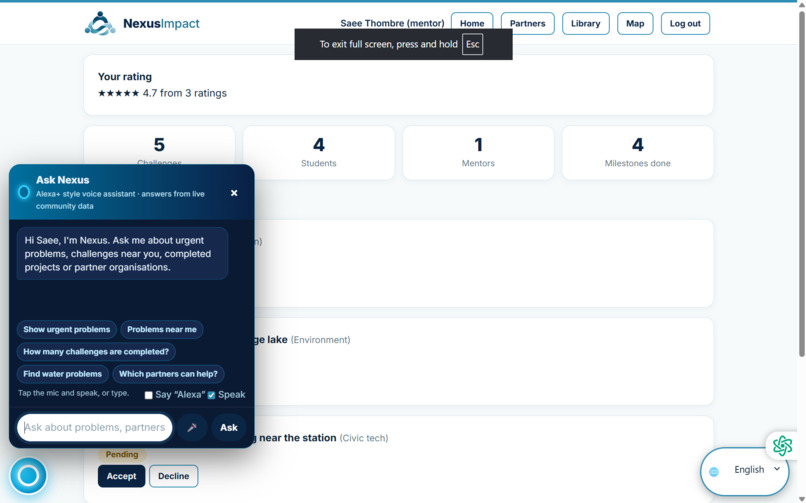Click the NexusImpact logo icon
806x503 pixels.
point(100,24)
